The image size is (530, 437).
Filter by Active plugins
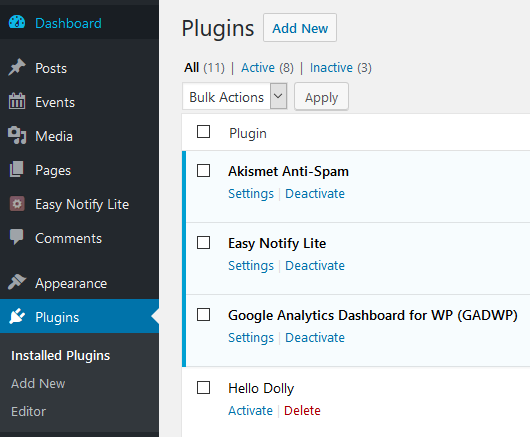[258, 68]
